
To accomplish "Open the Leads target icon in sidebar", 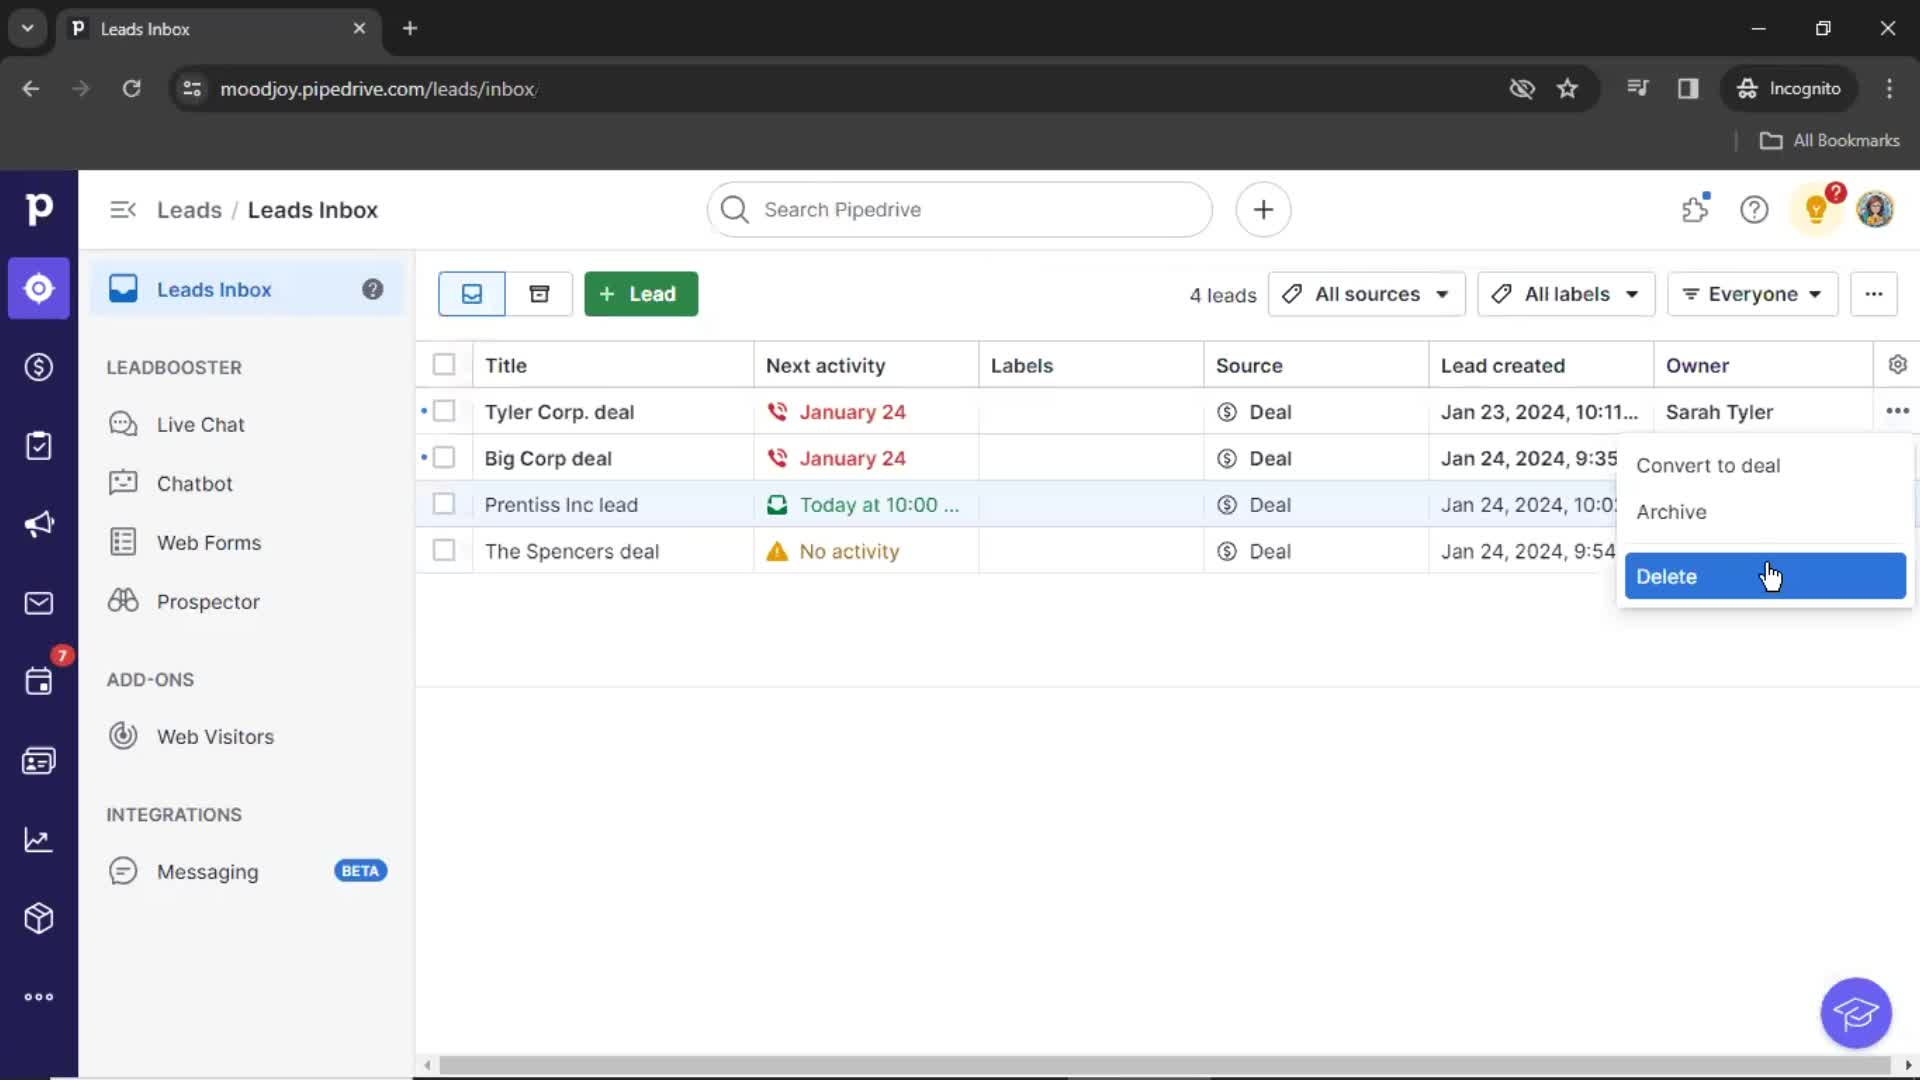I will tap(39, 289).
